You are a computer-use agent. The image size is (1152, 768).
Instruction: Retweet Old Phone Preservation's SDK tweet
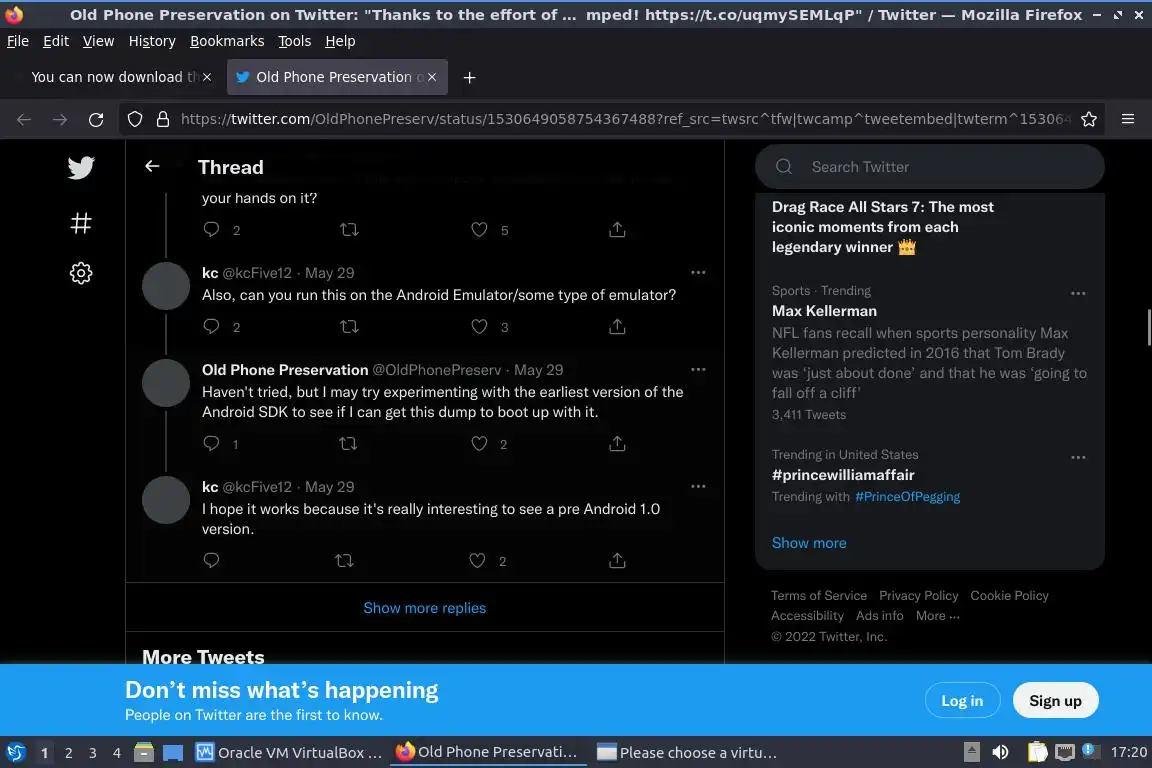(x=348, y=443)
